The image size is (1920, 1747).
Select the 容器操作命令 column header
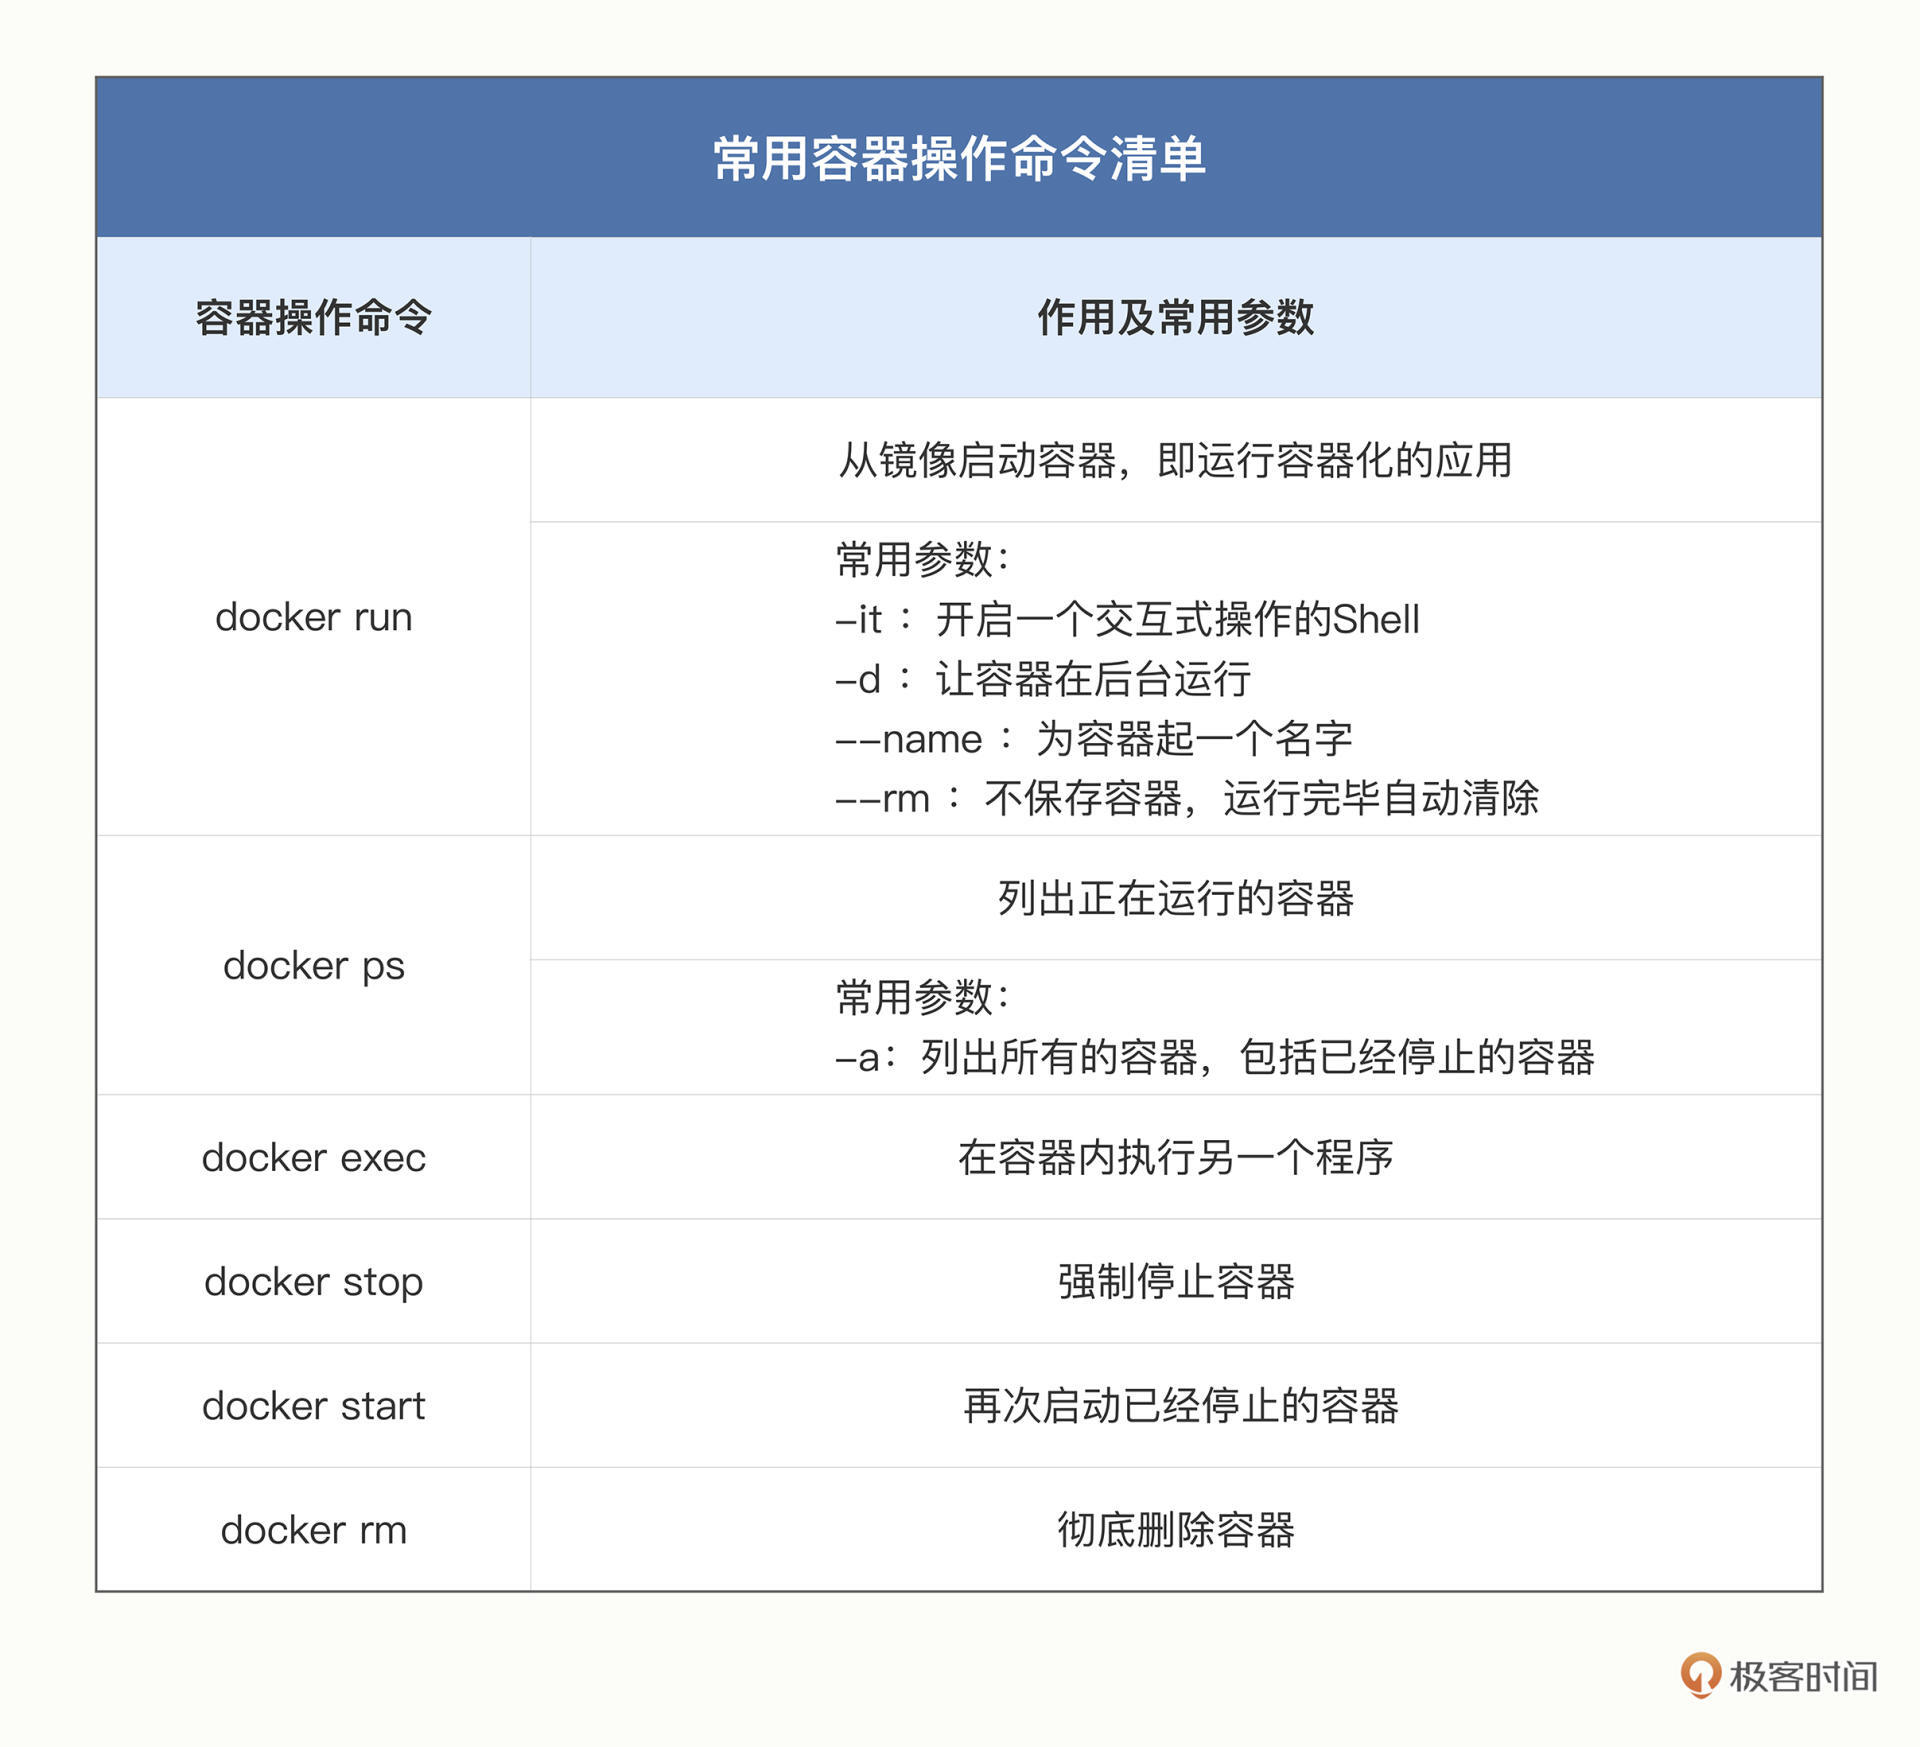pos(313,316)
